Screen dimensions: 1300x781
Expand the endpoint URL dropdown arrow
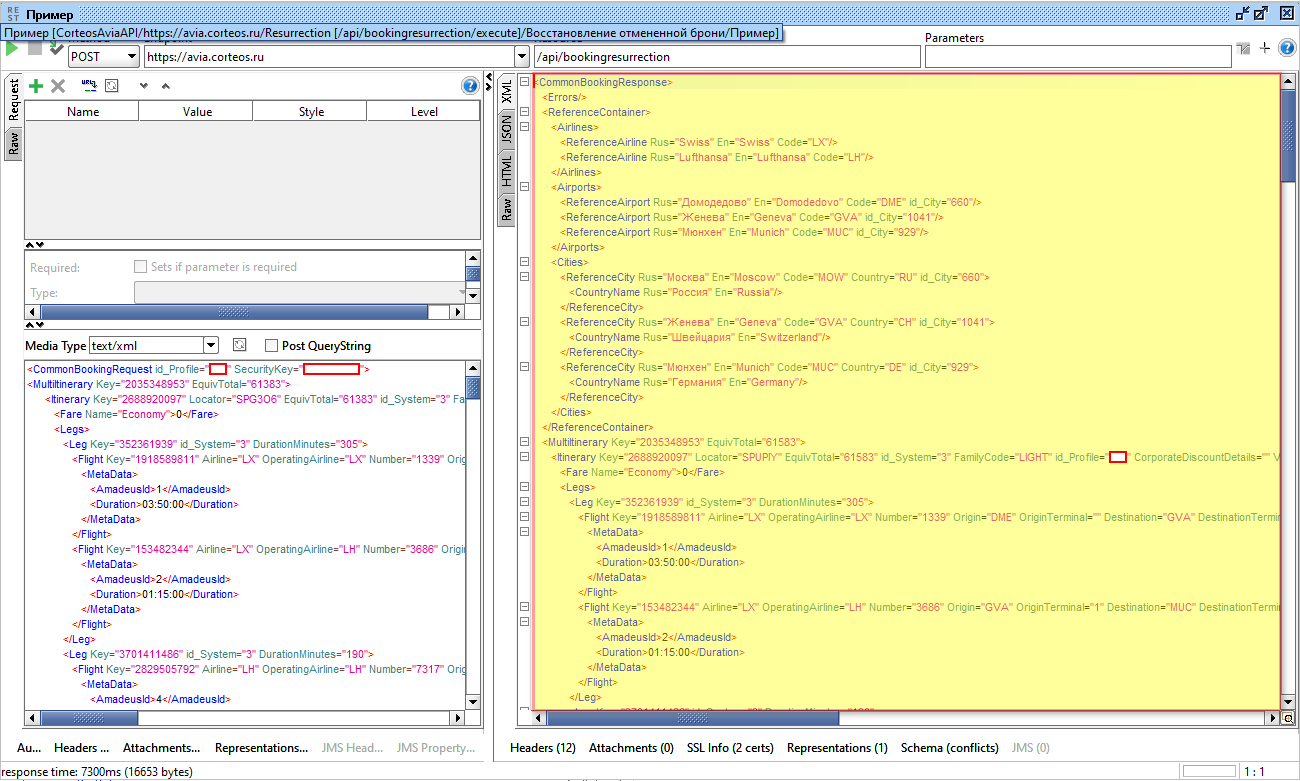pyautogui.click(x=521, y=57)
